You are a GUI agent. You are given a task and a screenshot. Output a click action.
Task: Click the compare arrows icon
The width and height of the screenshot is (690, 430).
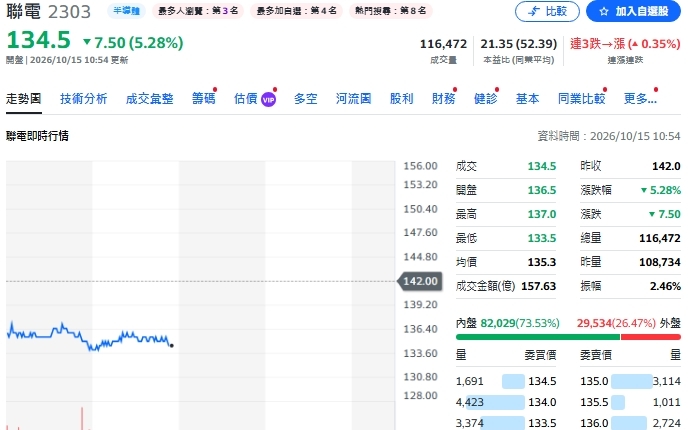click(x=534, y=11)
